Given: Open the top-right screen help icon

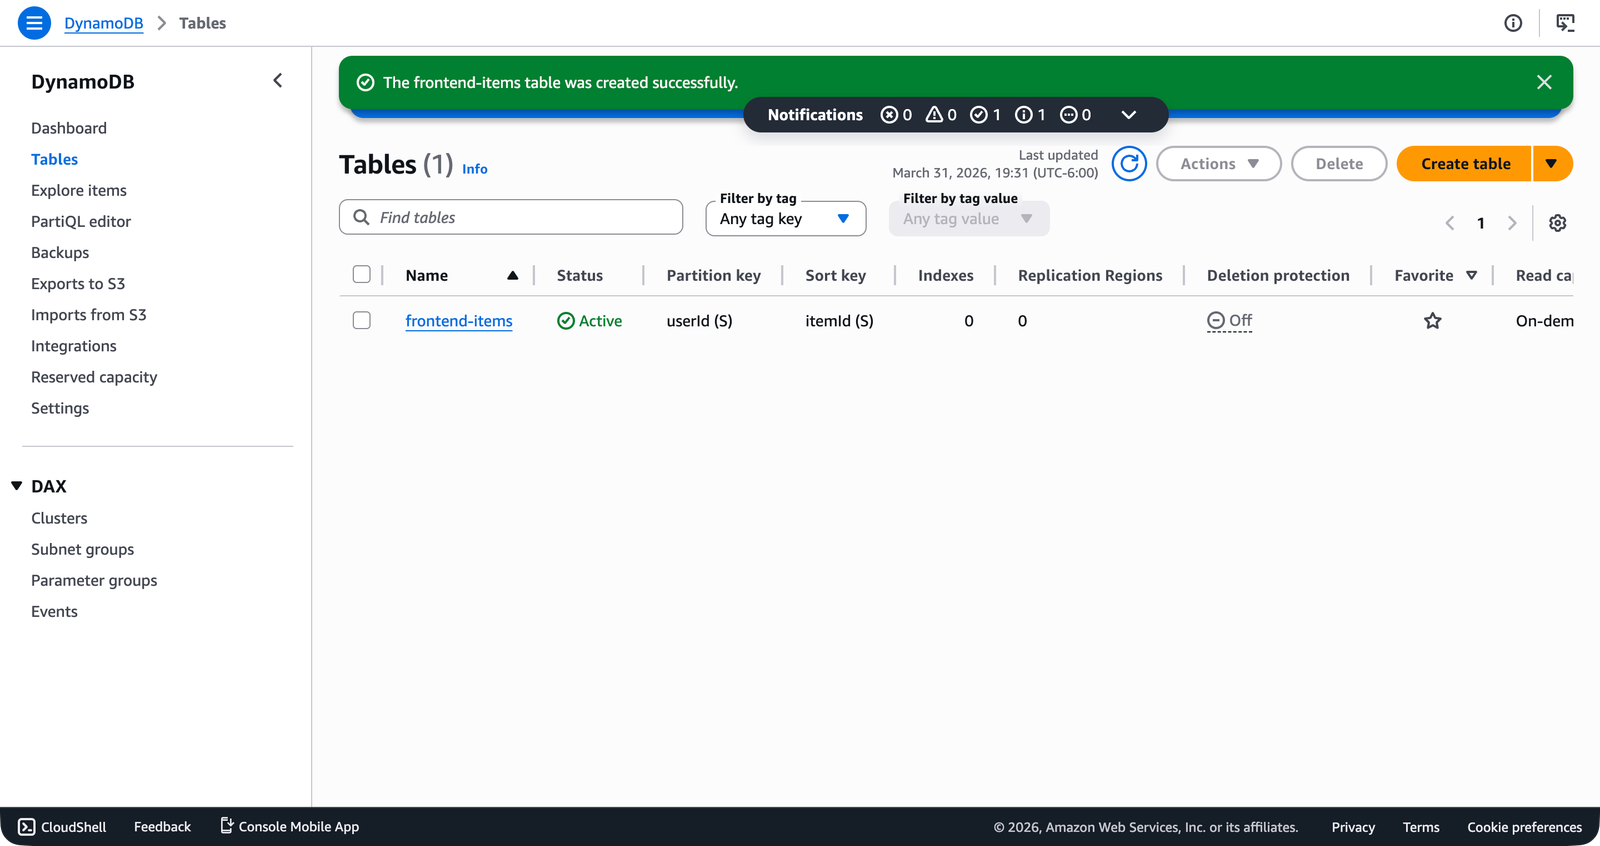Looking at the screenshot, I should point(1565,23).
